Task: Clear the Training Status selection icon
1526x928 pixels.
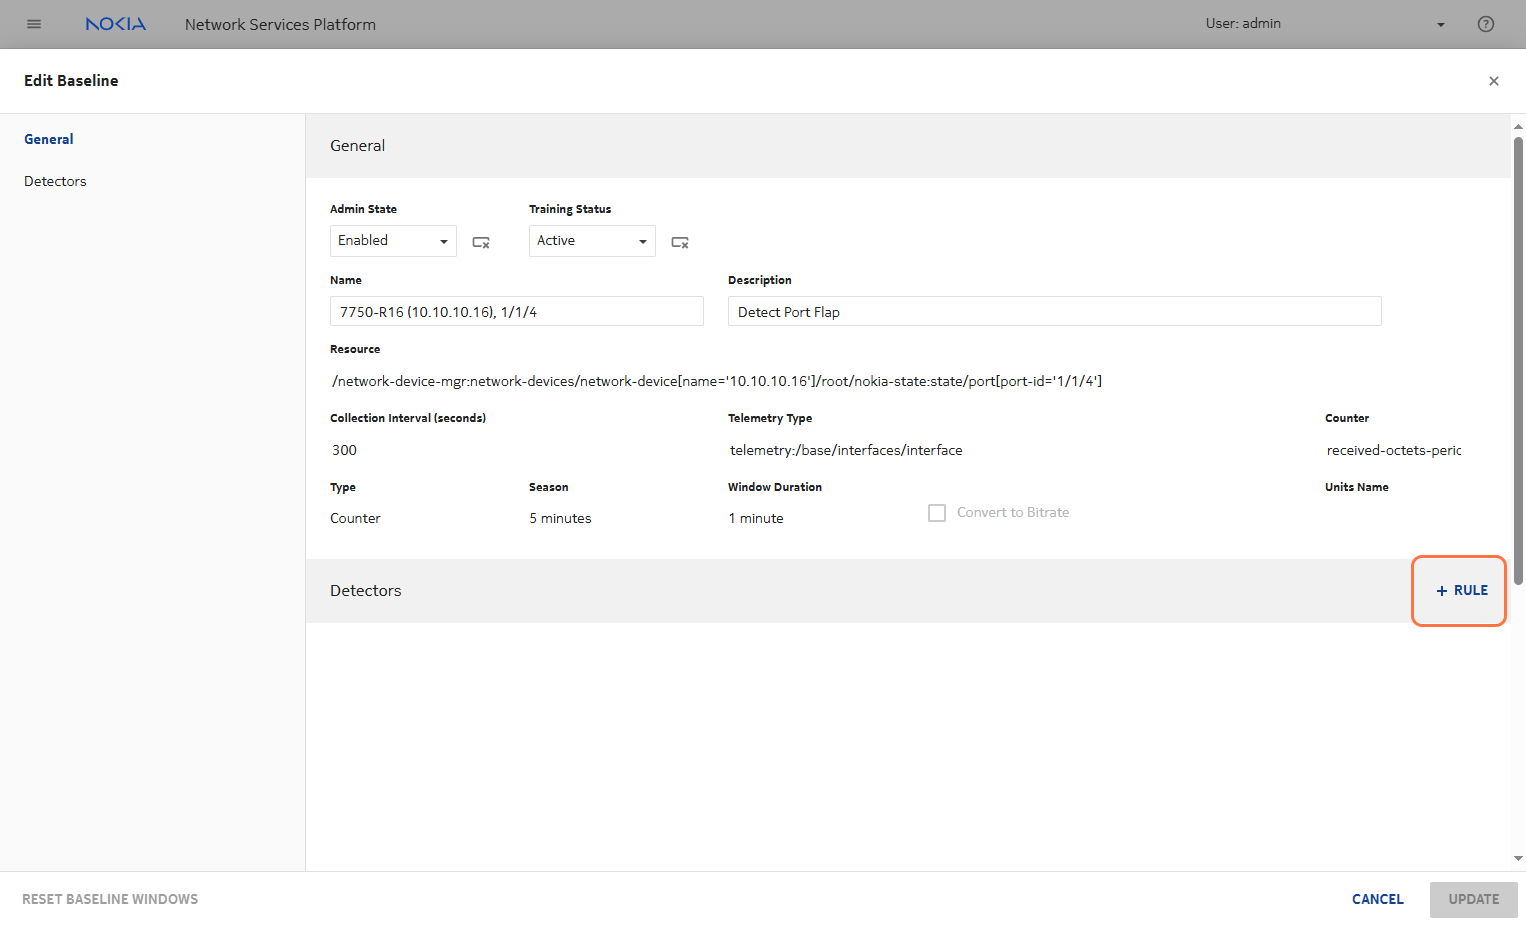Action: point(680,242)
